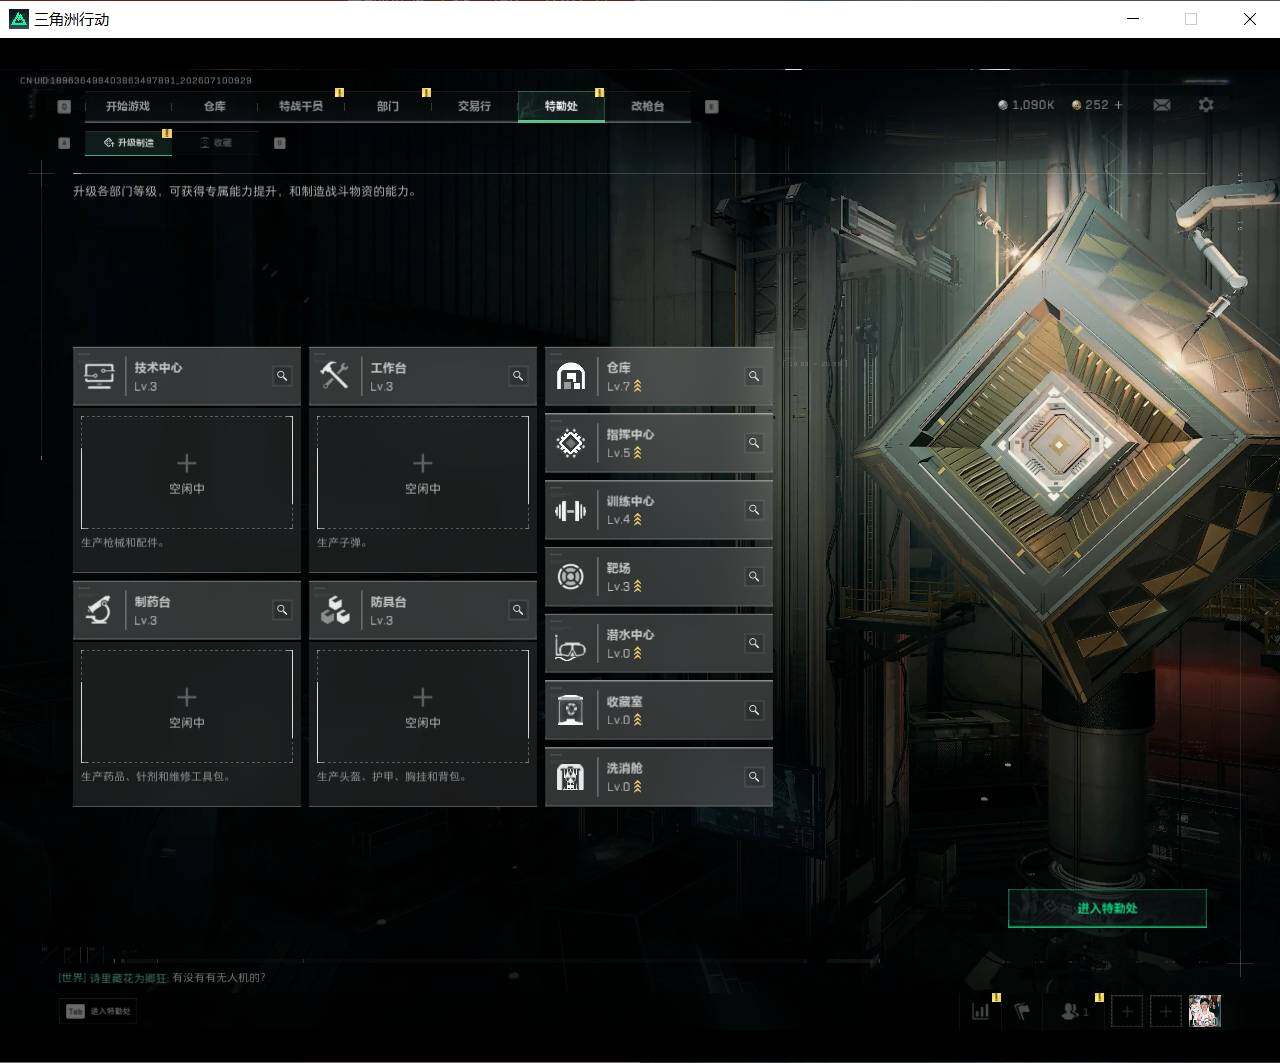Click the 进入特勤处 button

(1107, 908)
